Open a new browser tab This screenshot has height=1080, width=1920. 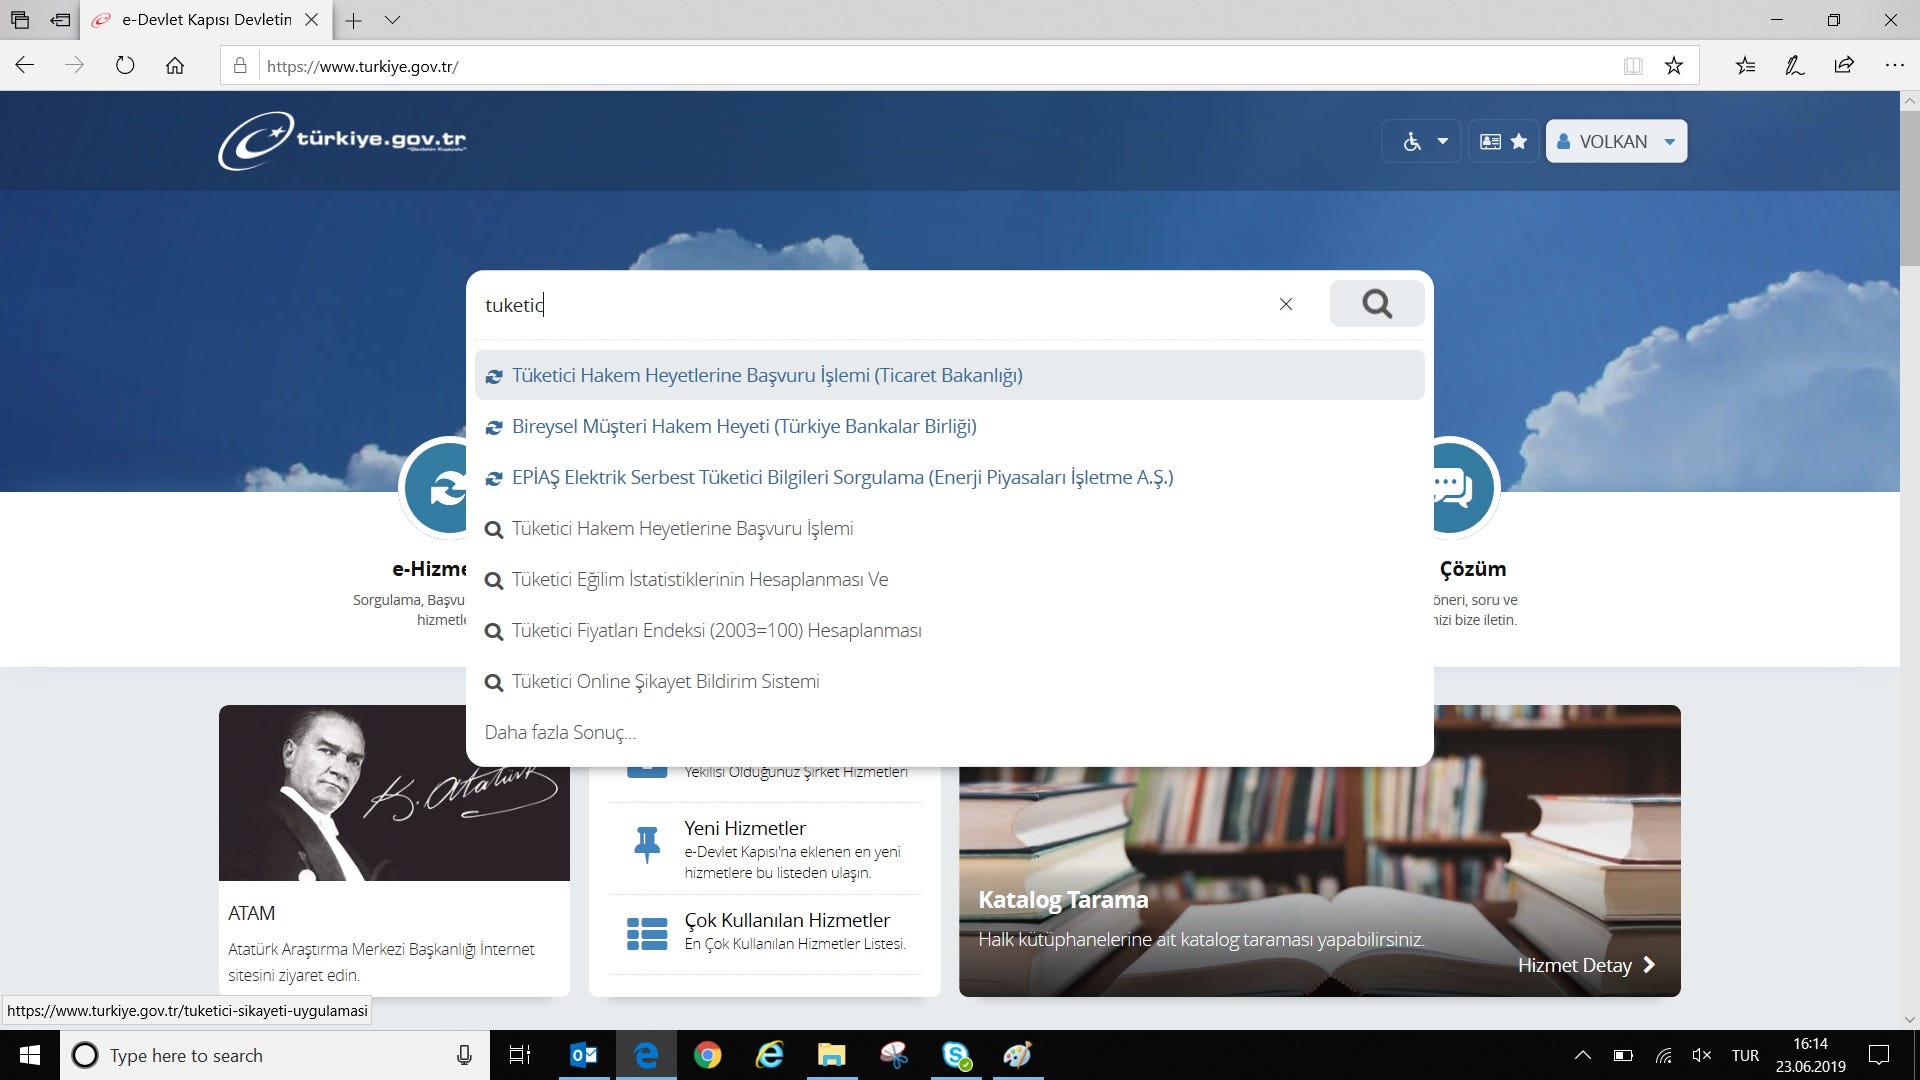tap(353, 20)
